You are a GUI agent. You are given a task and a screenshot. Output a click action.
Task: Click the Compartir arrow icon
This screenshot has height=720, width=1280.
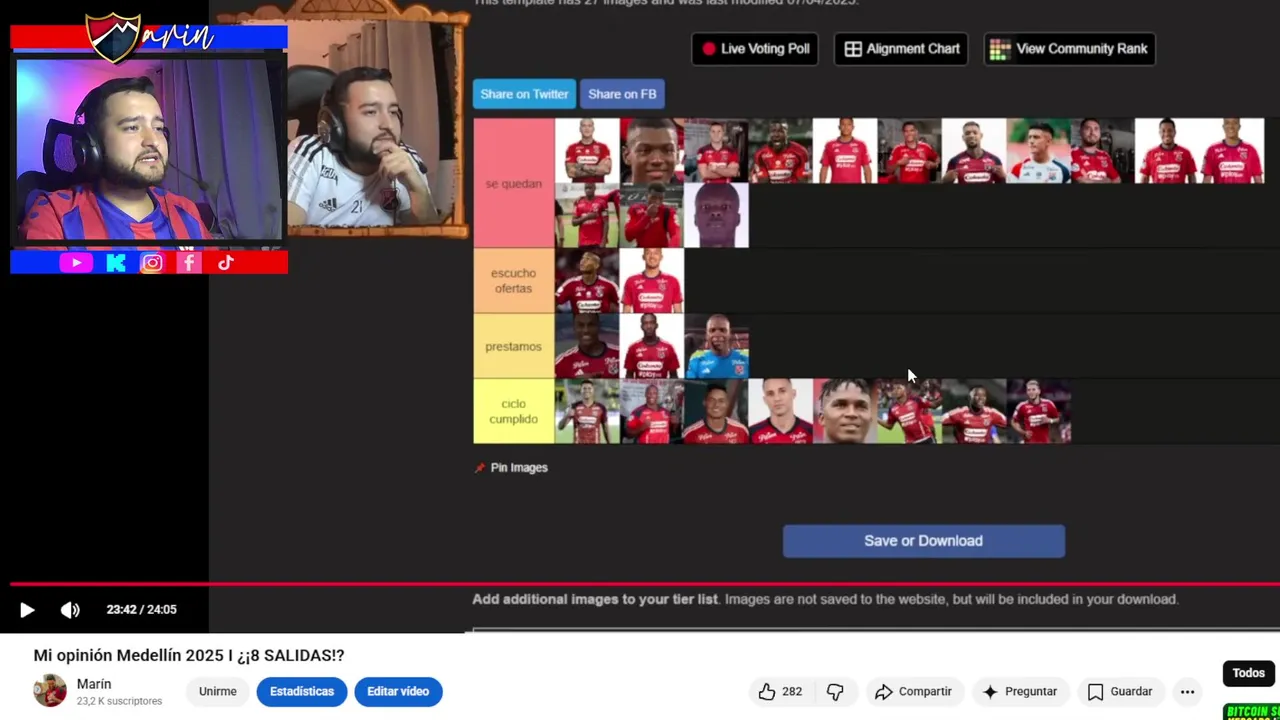coord(884,692)
